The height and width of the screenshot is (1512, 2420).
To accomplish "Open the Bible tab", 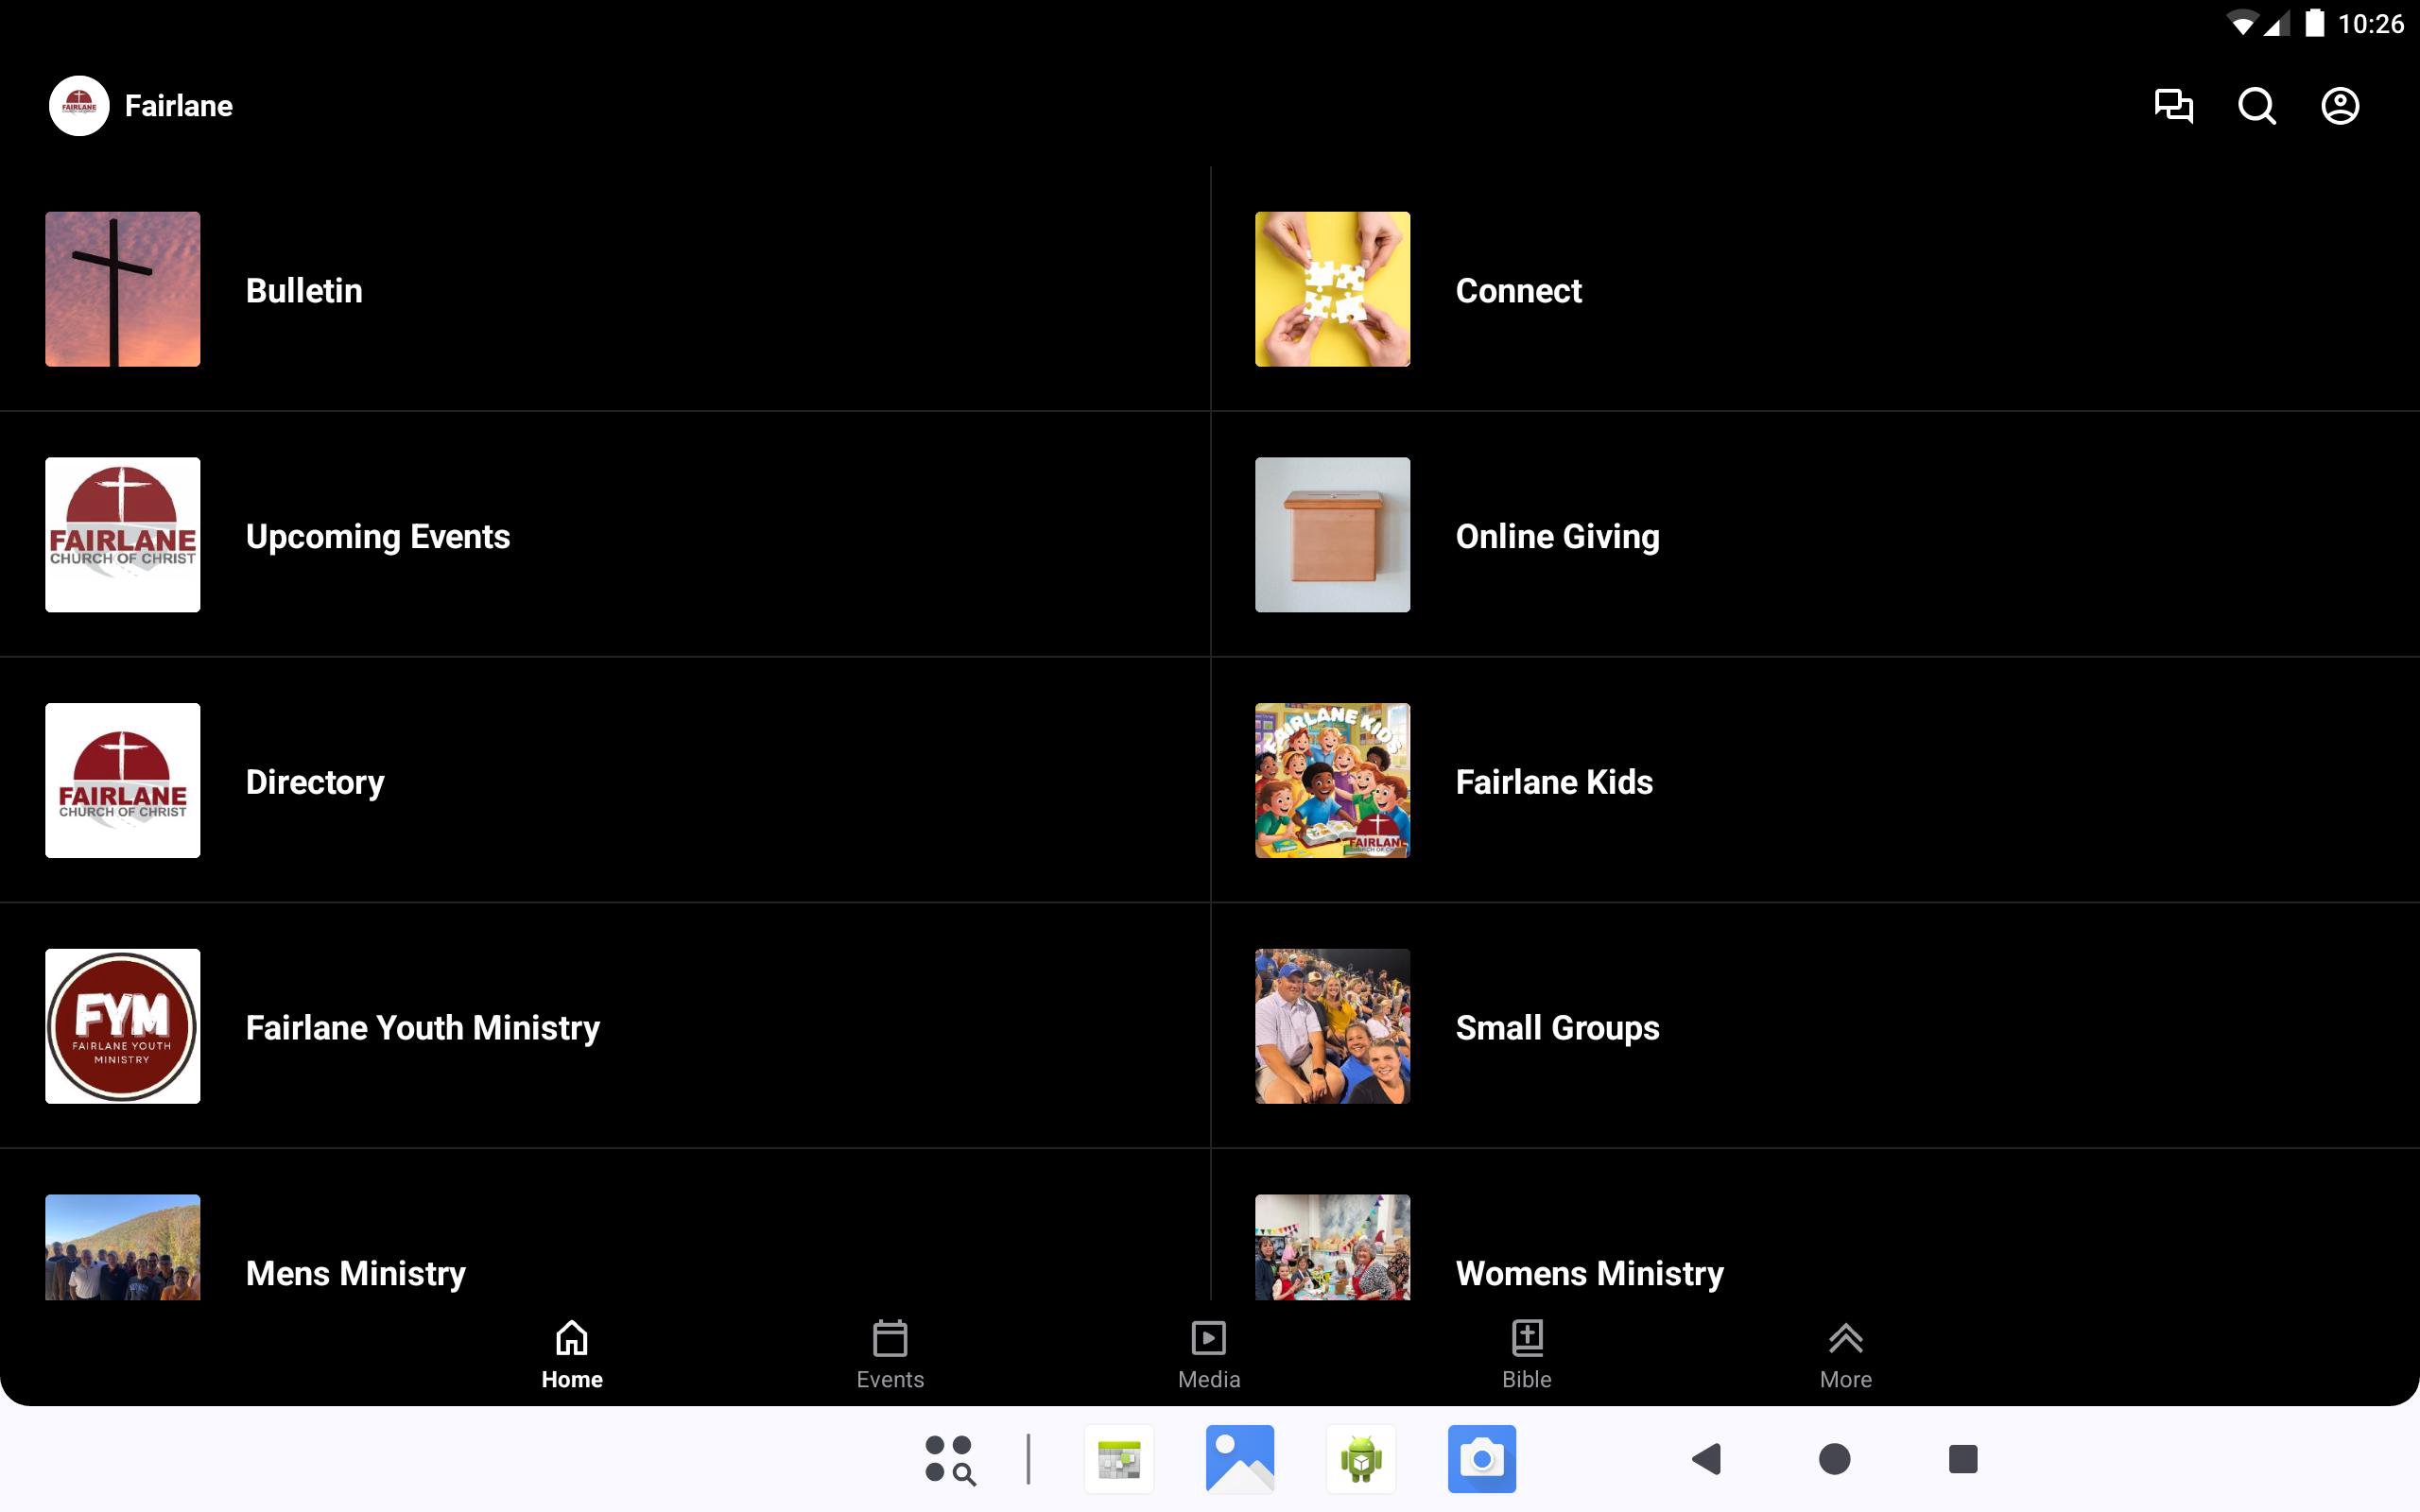I will point(1526,1354).
